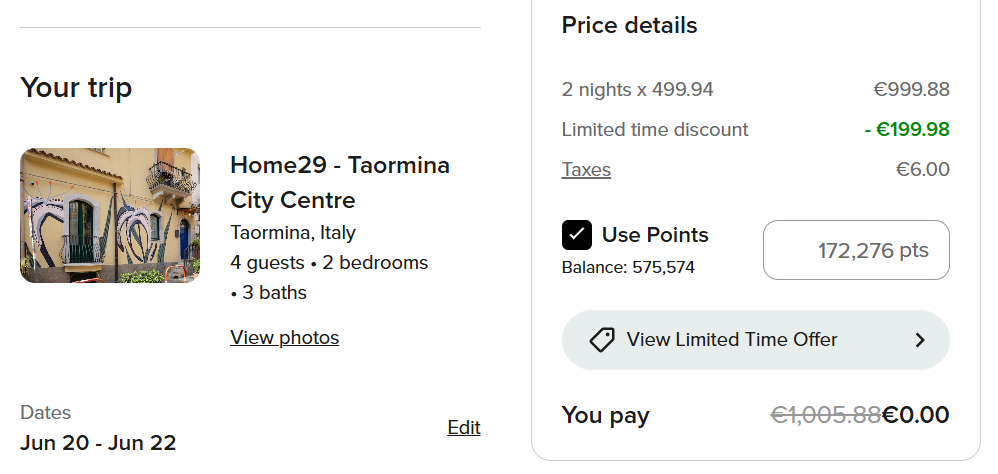Click the Use Points label text
This screenshot has height=474, width=998.
point(655,235)
